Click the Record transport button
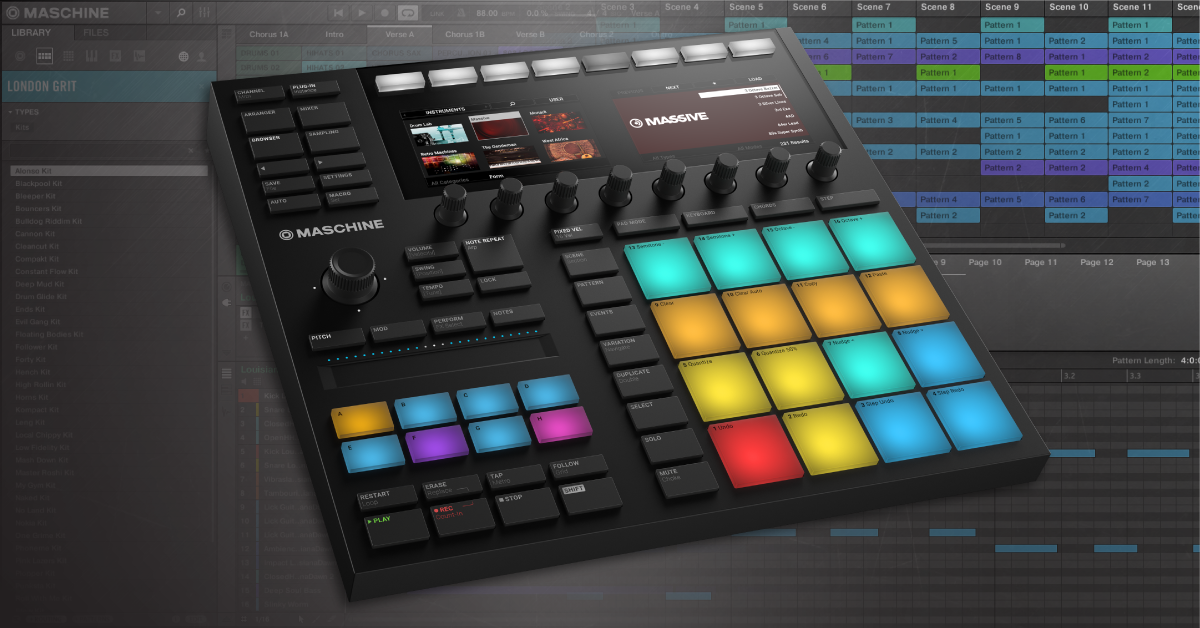Screen dimensions: 1200x628 (x=385, y=13)
